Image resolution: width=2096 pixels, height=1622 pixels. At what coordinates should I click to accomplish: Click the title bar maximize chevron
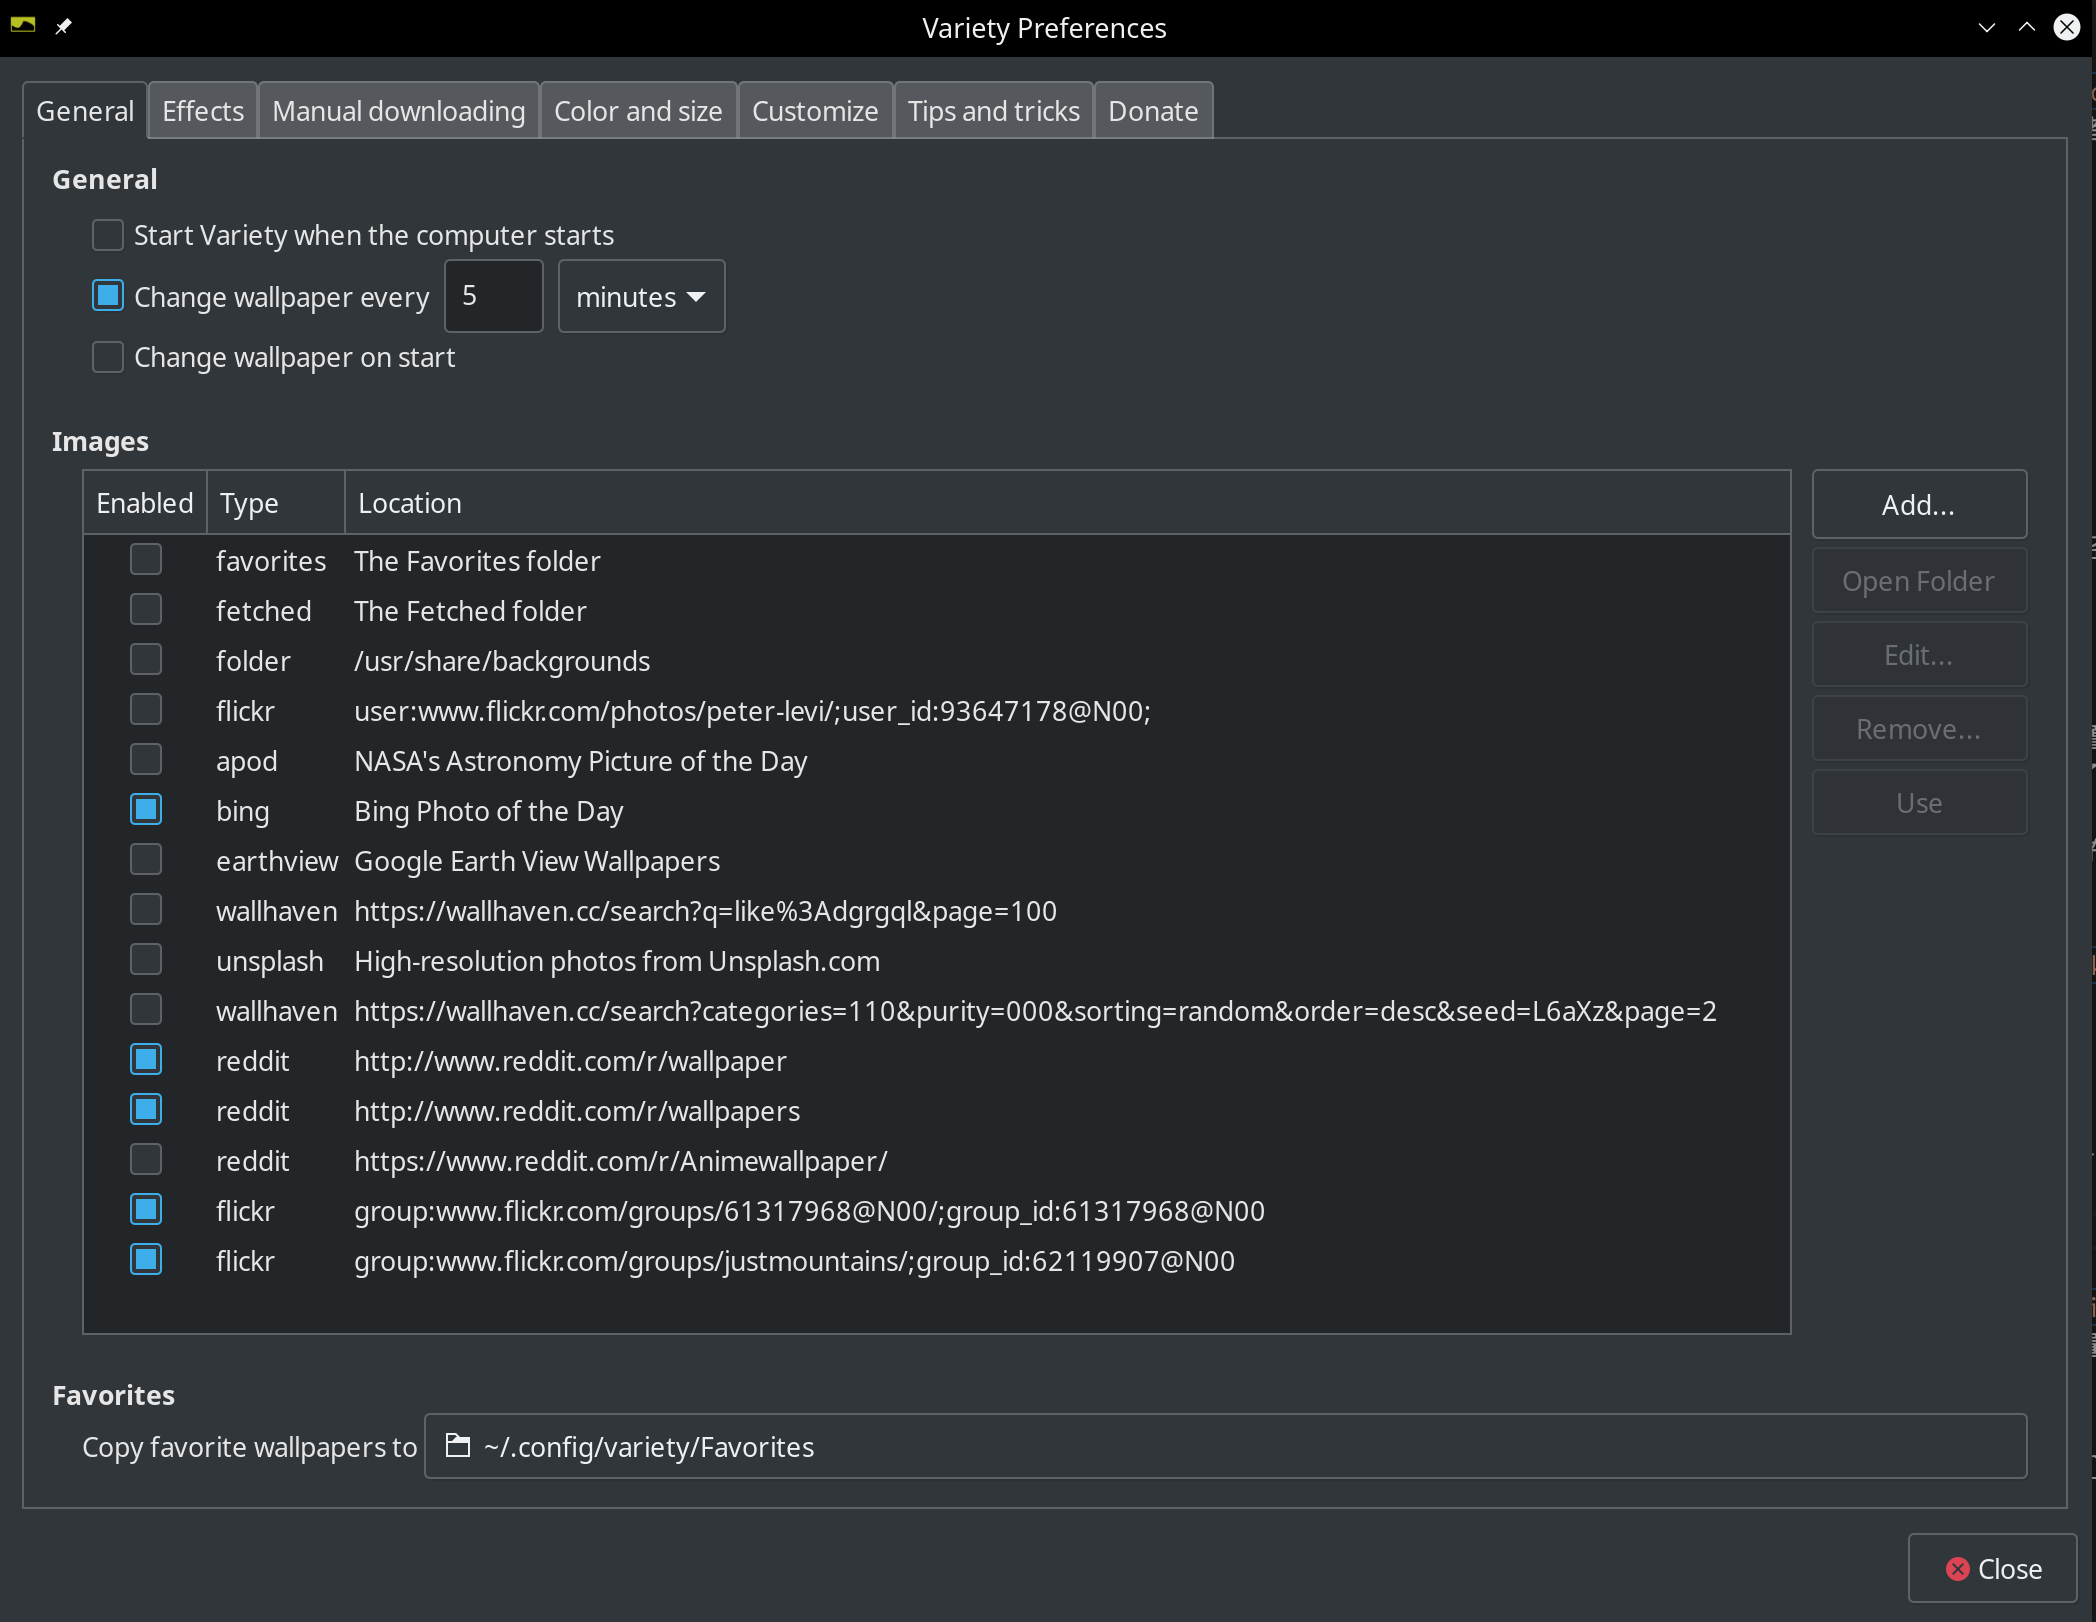click(x=2026, y=27)
